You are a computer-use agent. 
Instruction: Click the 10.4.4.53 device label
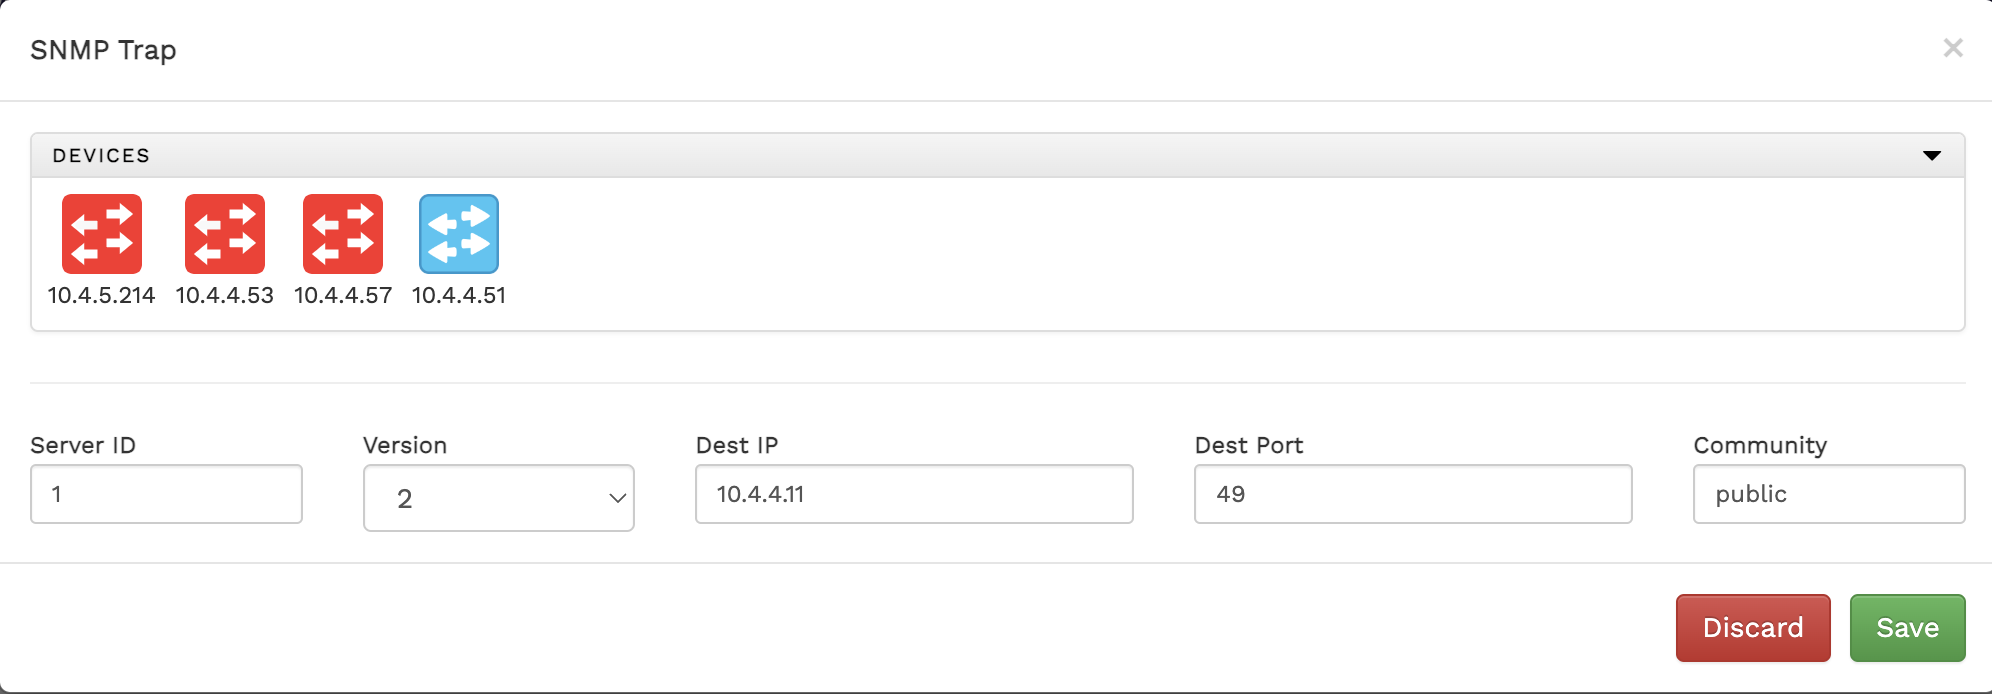(225, 296)
